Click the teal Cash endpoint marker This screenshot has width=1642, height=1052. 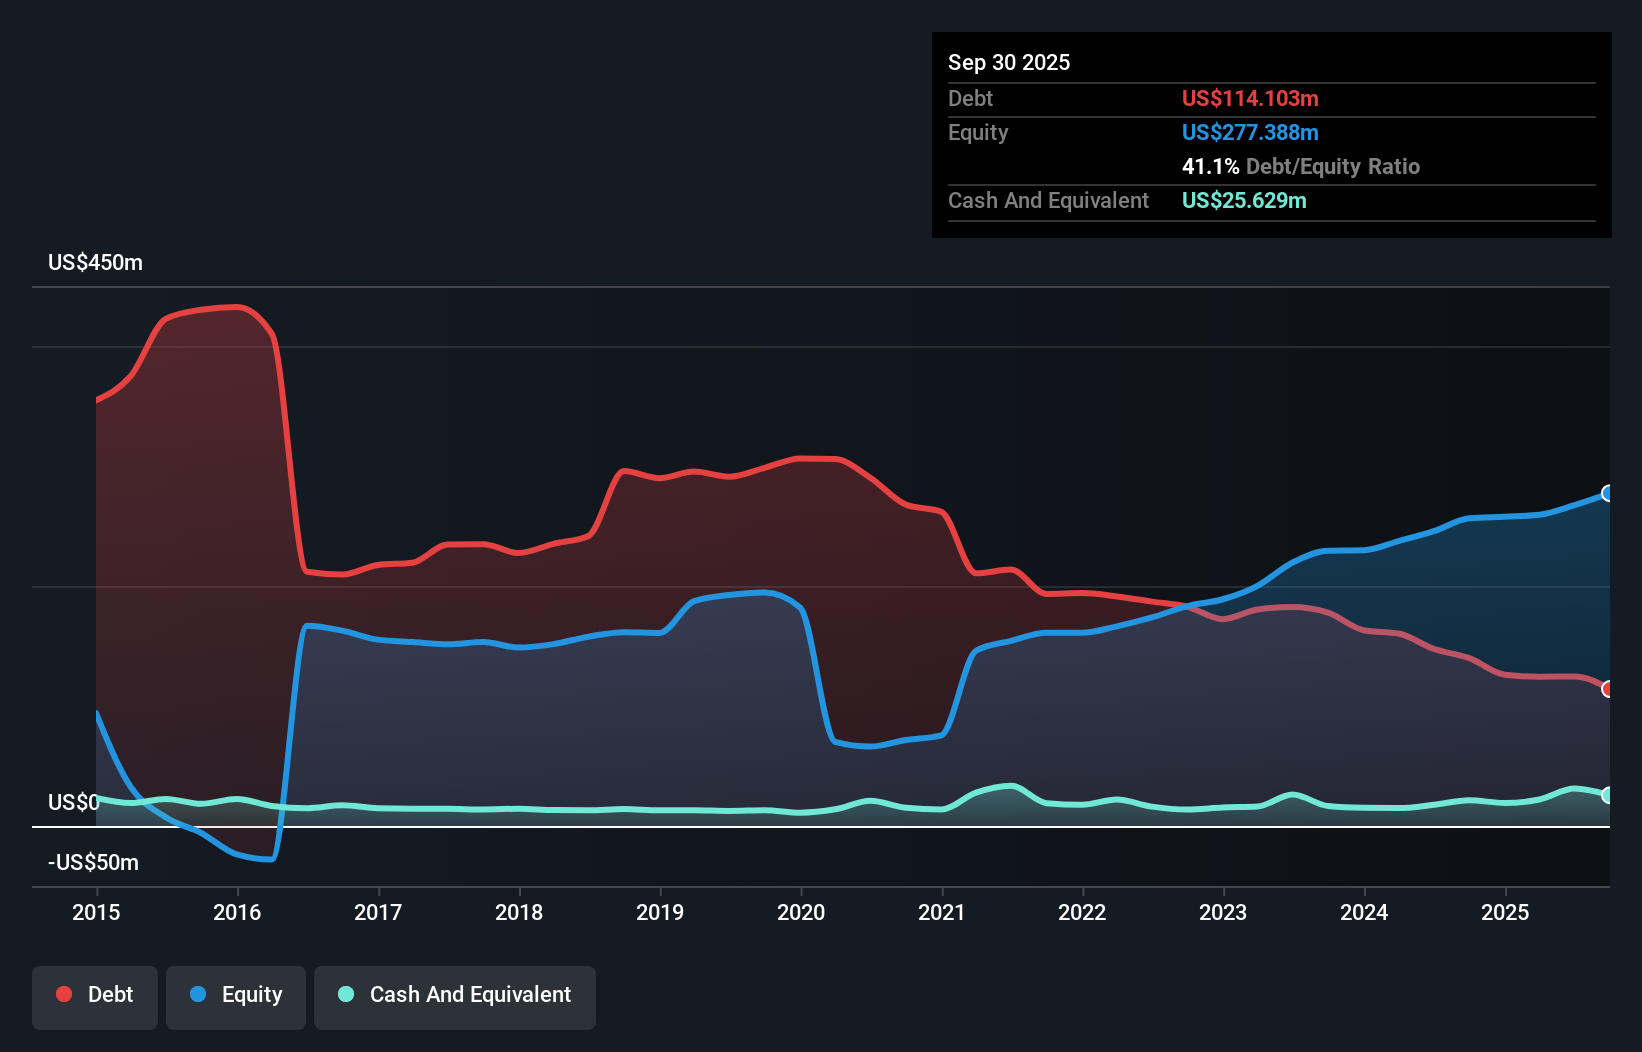tap(1608, 795)
